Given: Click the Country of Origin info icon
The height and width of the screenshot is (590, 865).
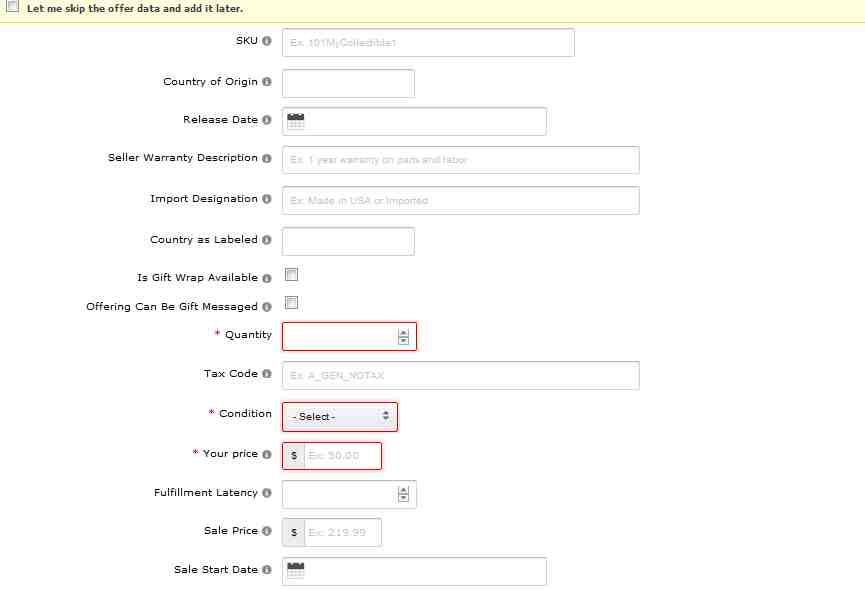Looking at the screenshot, I should [x=267, y=82].
